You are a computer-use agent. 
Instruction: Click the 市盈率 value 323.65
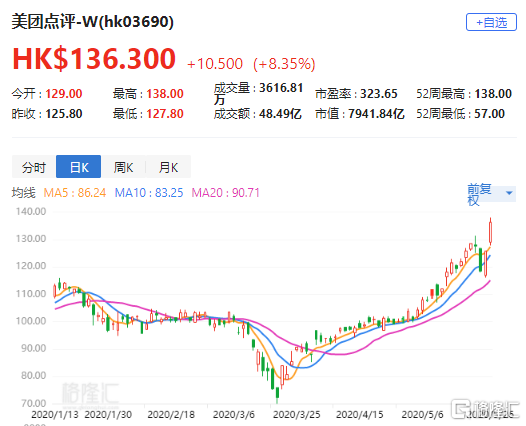378,94
